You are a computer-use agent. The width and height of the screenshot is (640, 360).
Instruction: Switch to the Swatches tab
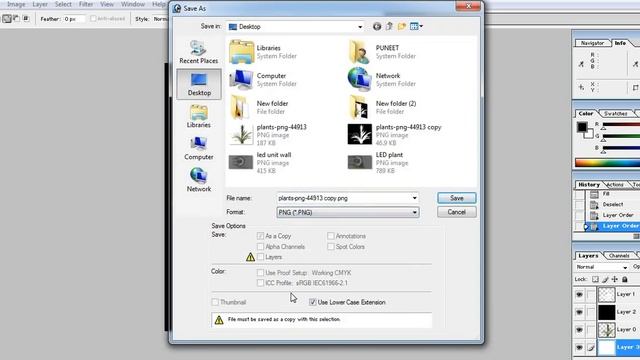tap(616, 113)
